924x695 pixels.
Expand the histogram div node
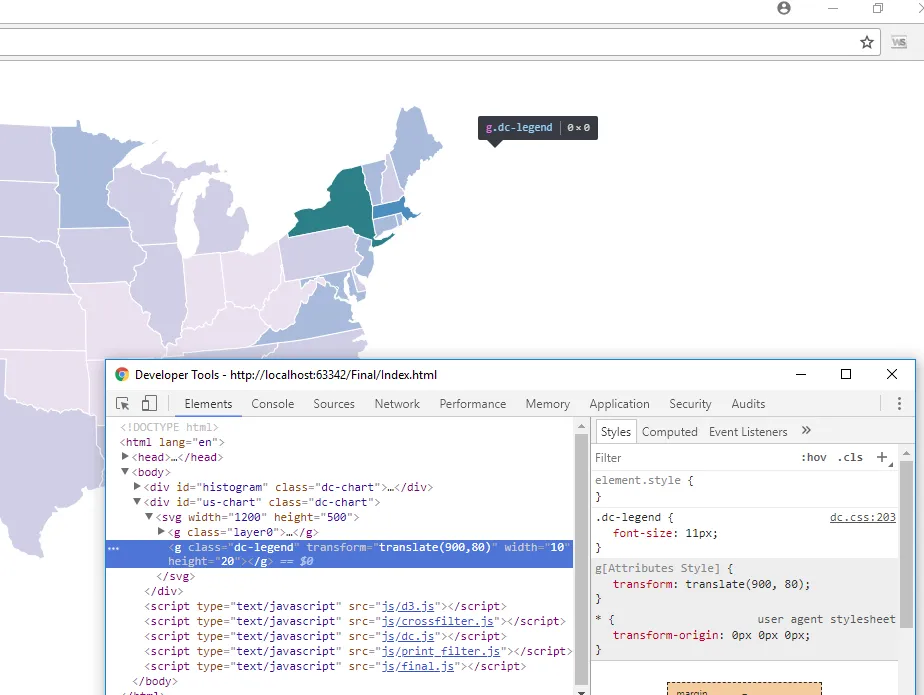point(137,486)
